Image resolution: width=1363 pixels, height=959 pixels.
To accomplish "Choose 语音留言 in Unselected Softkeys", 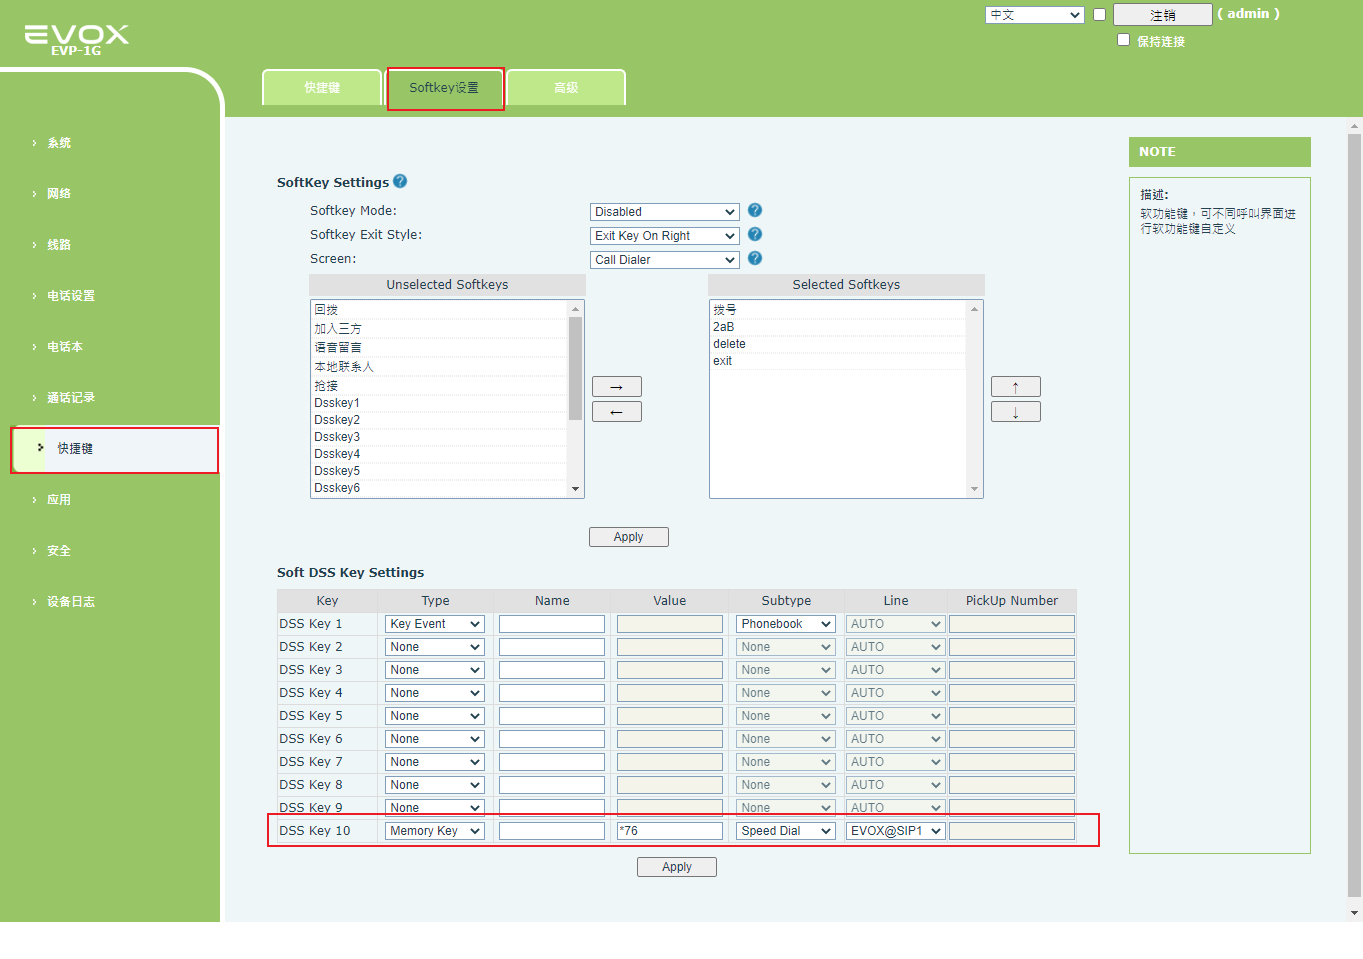I will click(x=439, y=348).
